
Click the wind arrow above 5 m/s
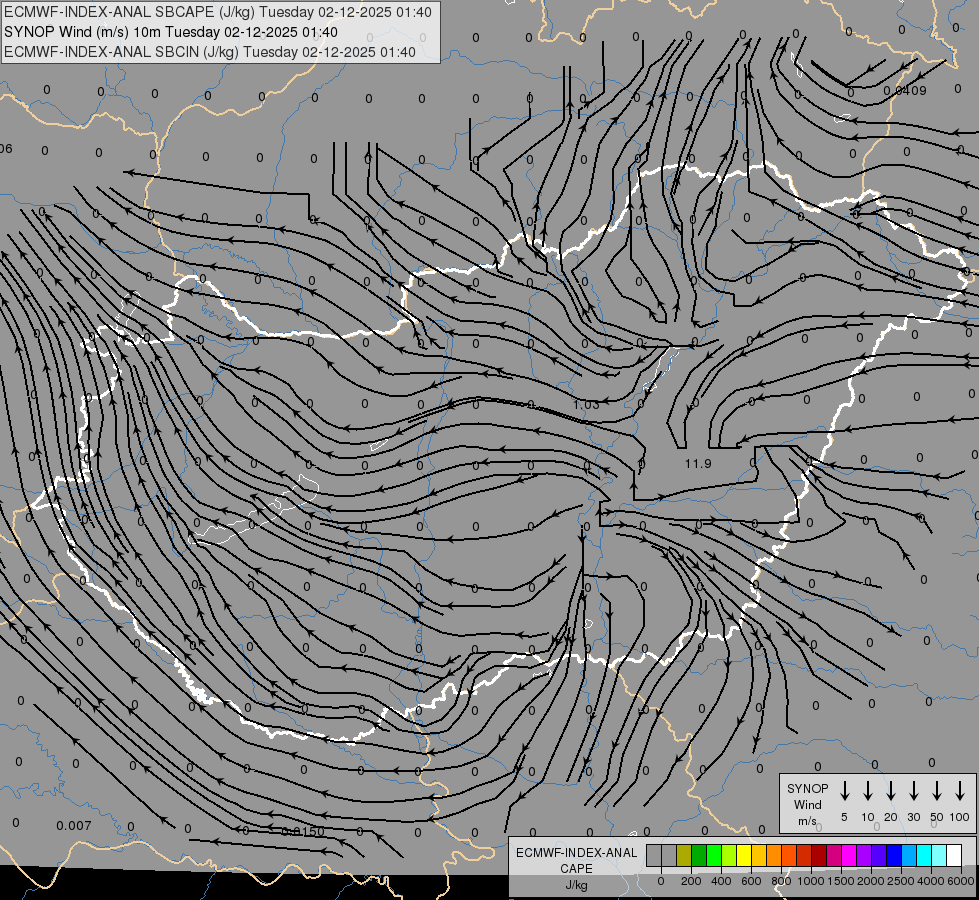tap(844, 791)
